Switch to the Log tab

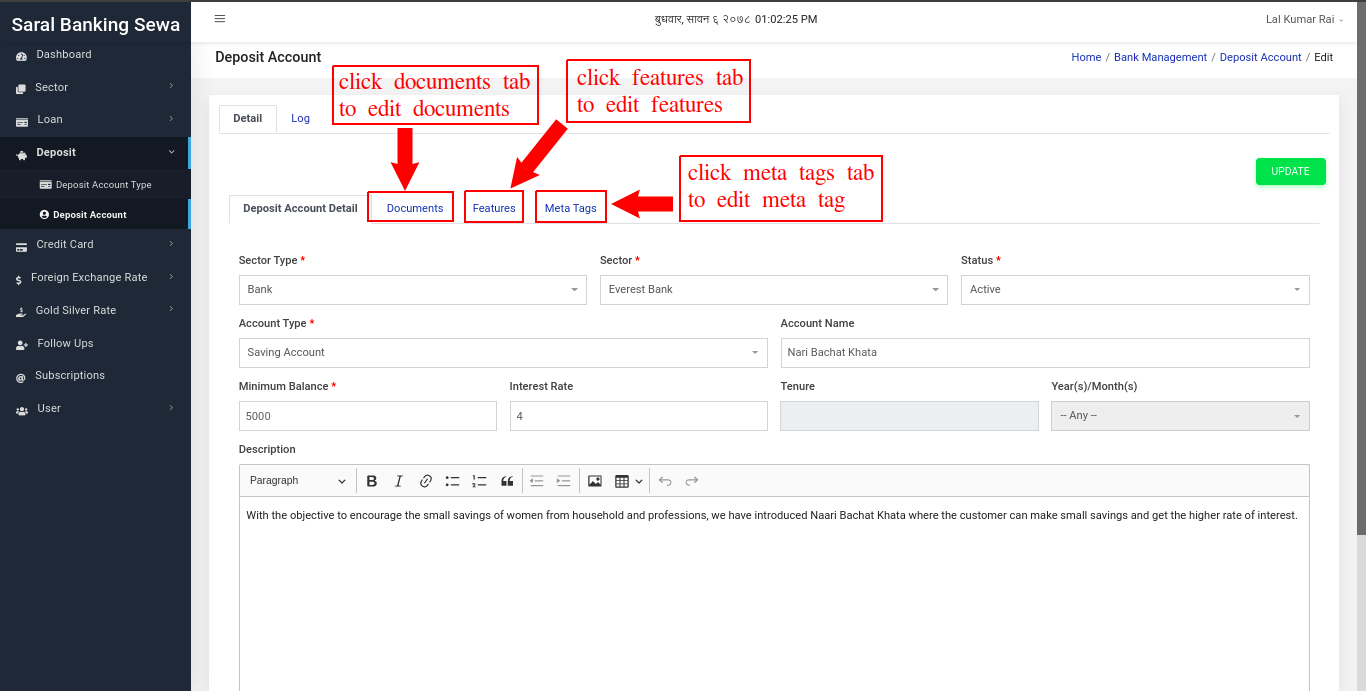[300, 119]
